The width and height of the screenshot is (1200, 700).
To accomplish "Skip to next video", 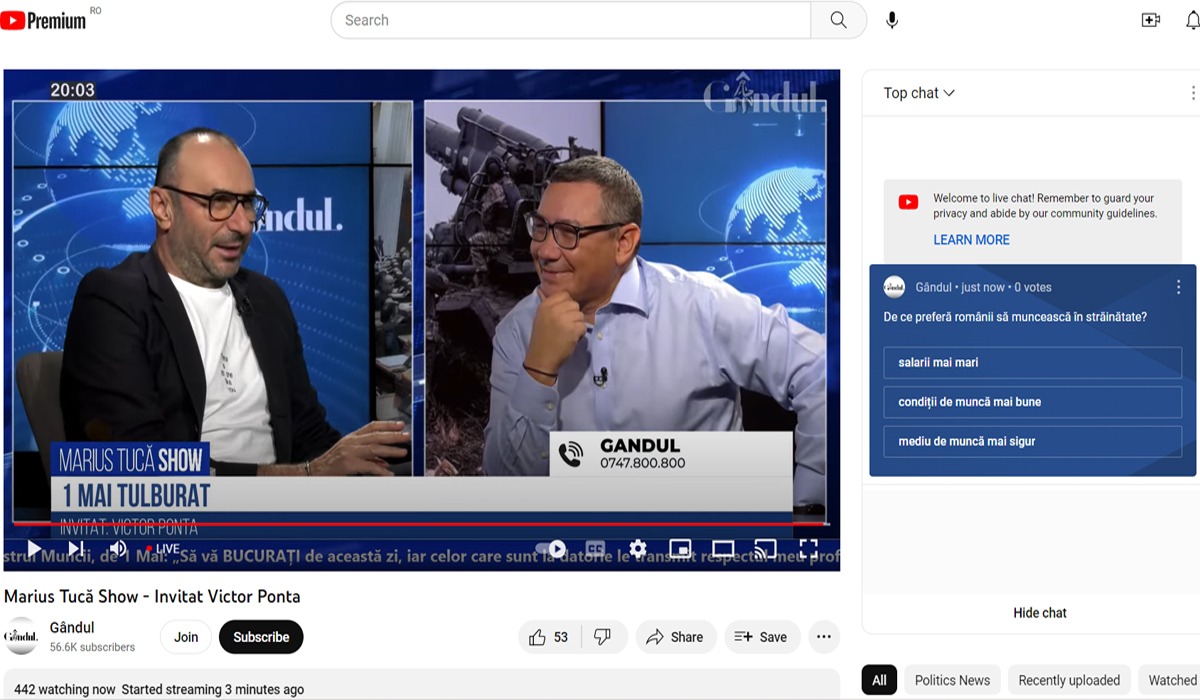I will coord(76,548).
